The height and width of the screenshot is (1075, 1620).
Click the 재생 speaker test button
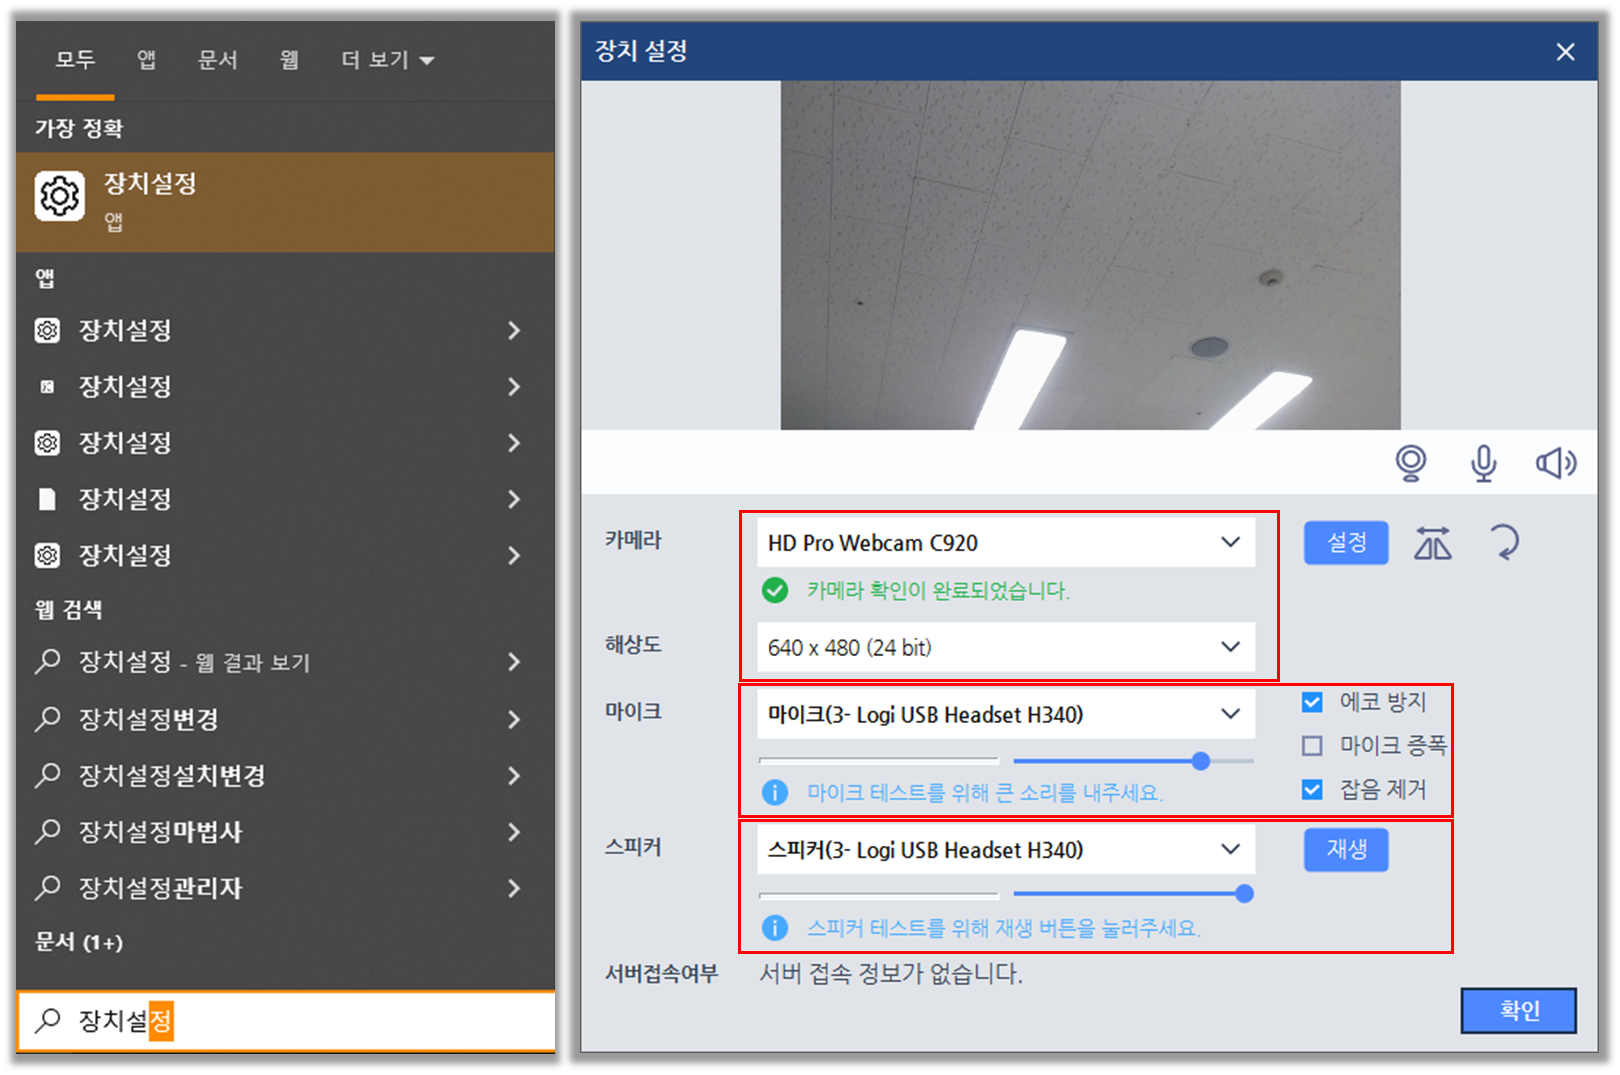click(1346, 850)
